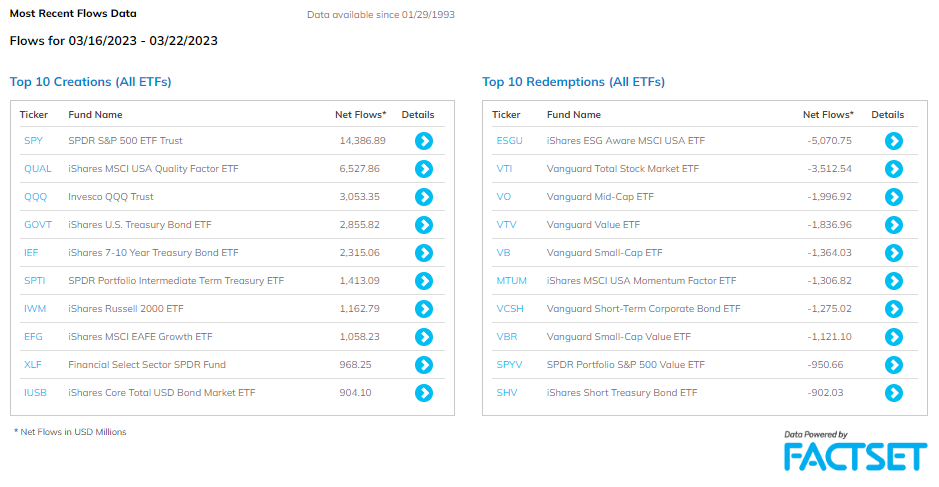
Task: Click Vanguard Total Stock Market ETF name
Action: 623,169
